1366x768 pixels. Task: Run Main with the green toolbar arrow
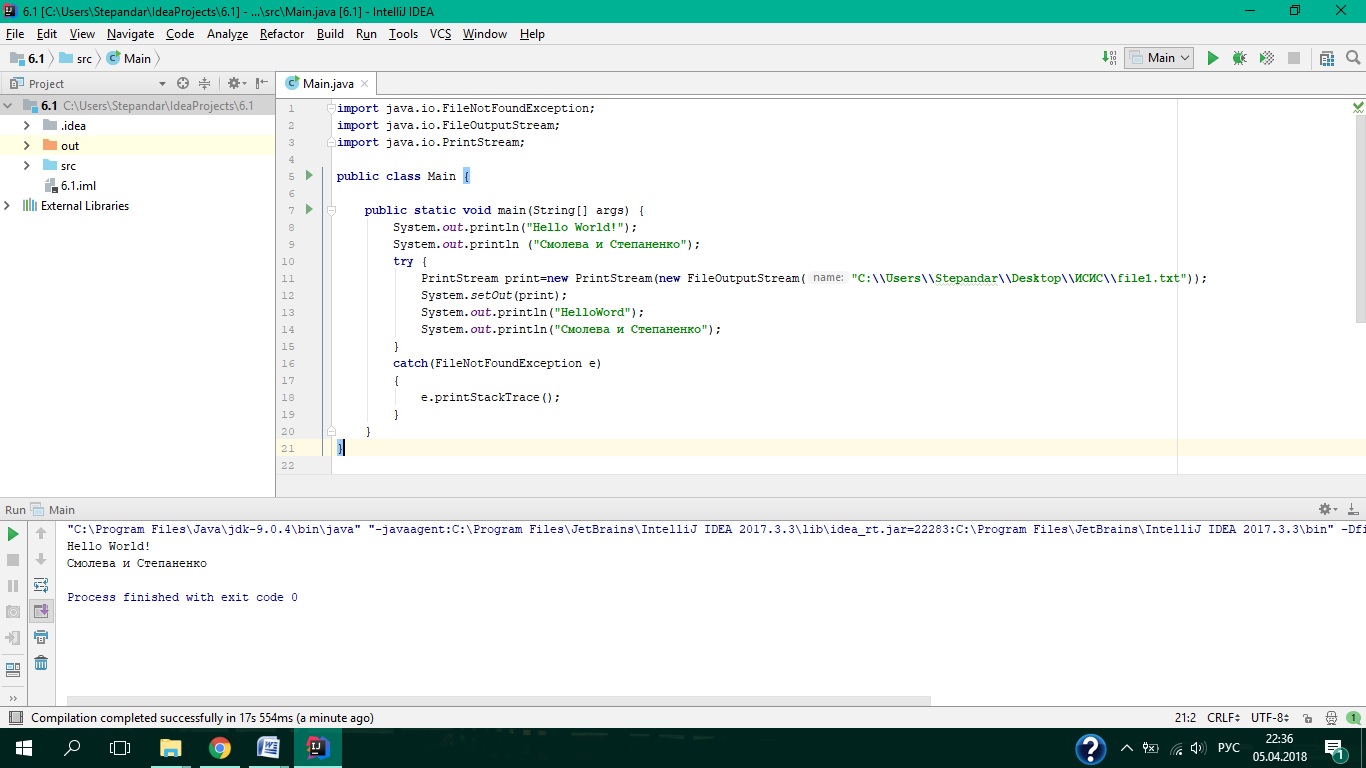click(1213, 58)
